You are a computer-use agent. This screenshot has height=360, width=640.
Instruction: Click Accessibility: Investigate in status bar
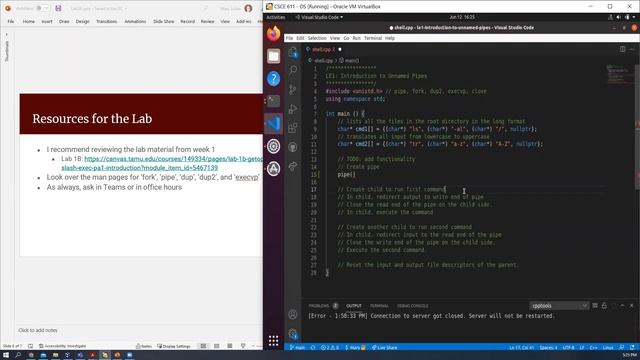[x=62, y=346]
